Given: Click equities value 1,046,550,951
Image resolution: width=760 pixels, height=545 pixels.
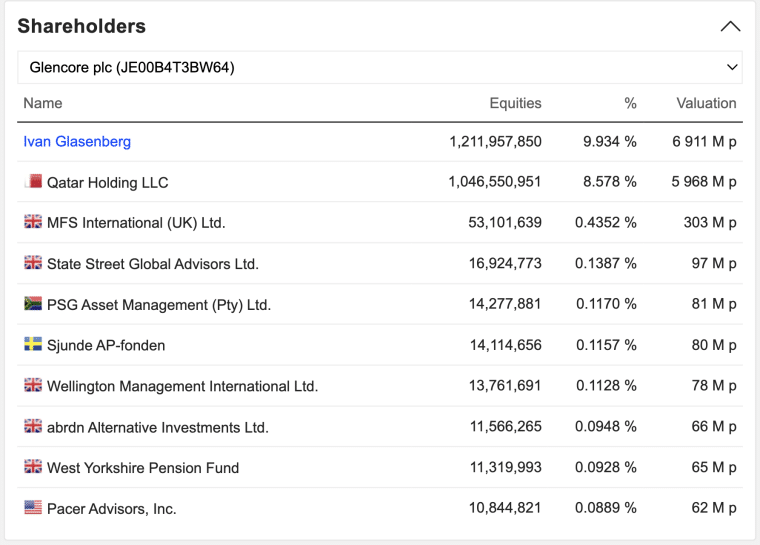Looking at the screenshot, I should pyautogui.click(x=495, y=182).
